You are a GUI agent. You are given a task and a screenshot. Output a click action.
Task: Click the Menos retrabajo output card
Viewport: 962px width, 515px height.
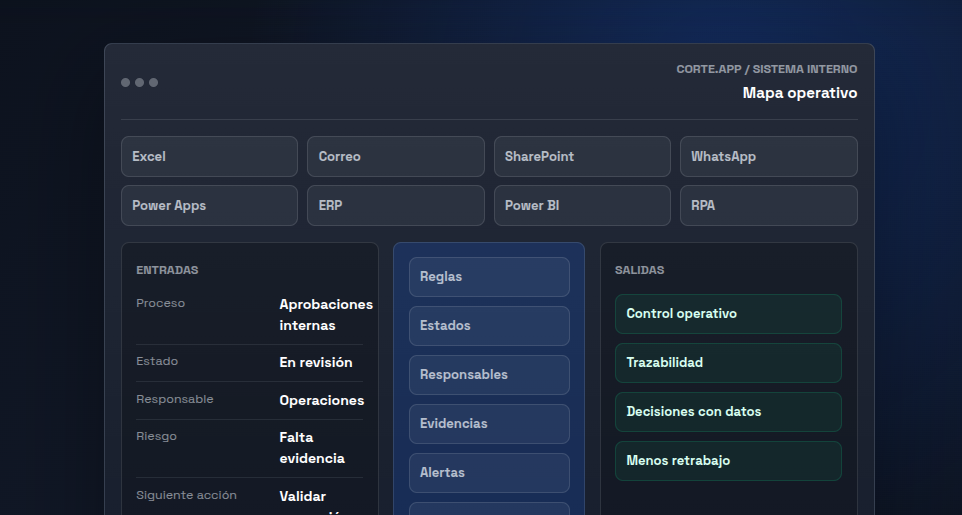tap(728, 461)
